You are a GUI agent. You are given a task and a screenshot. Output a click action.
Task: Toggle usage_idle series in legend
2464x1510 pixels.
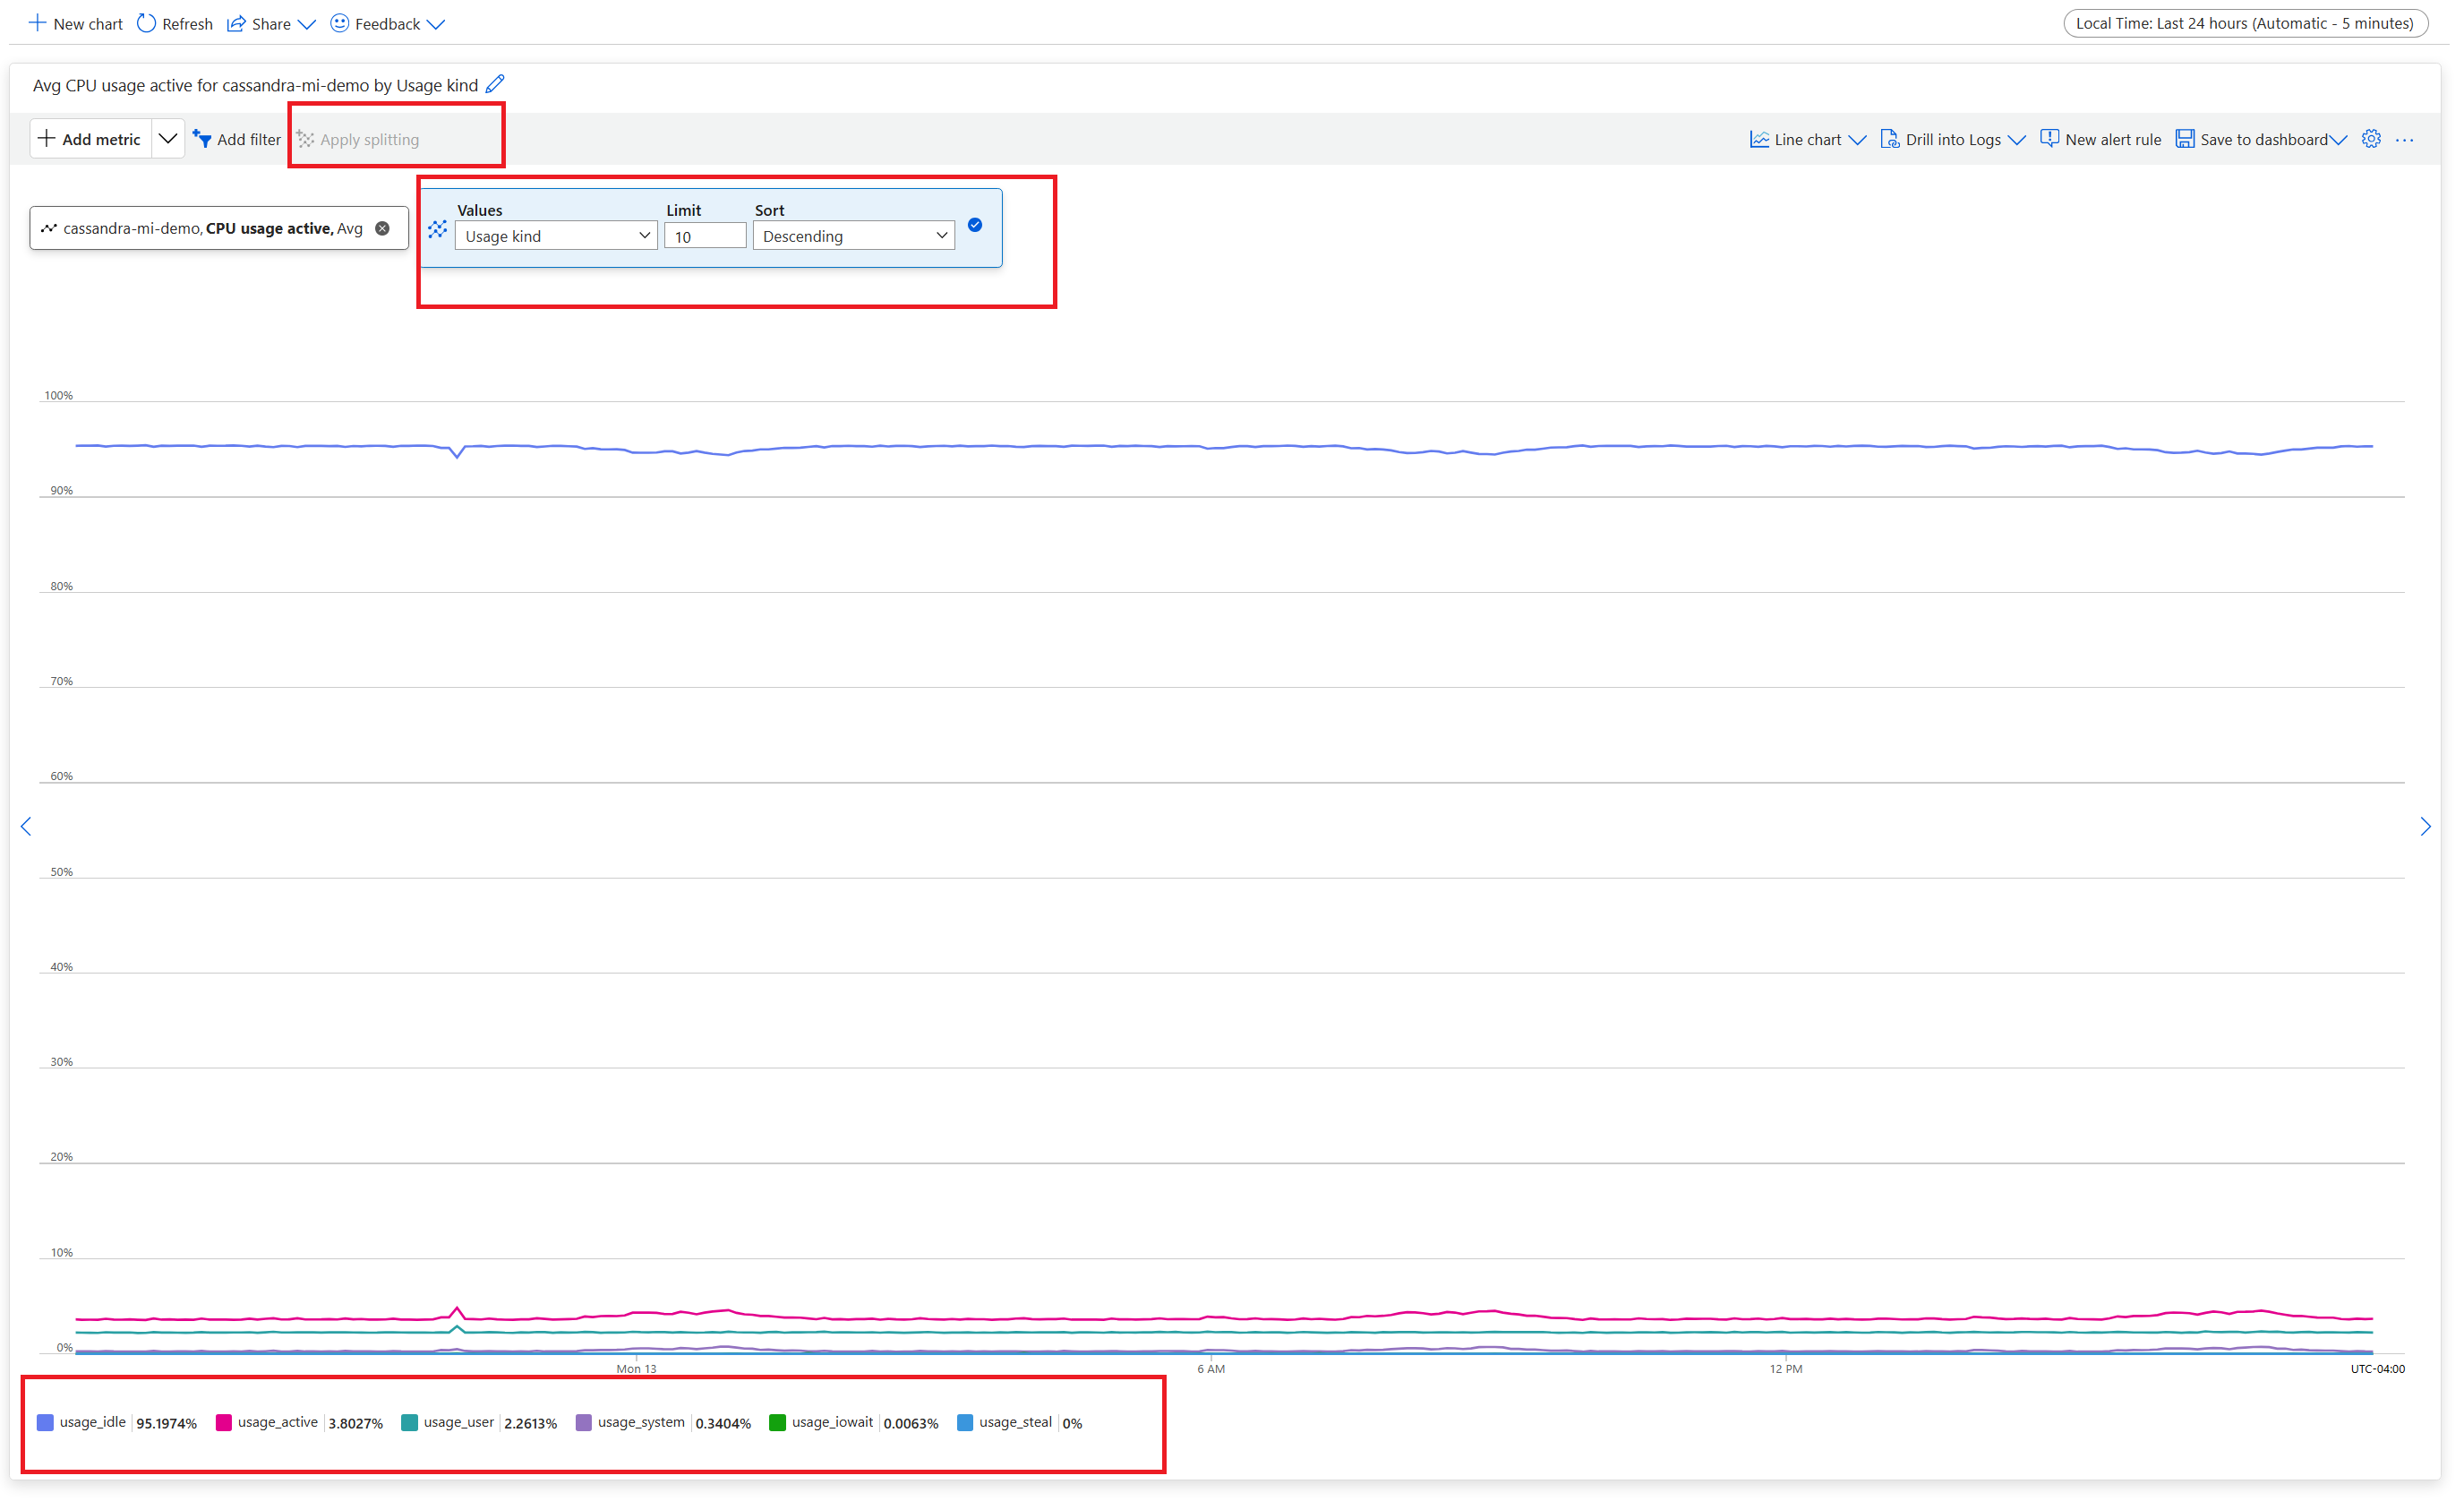click(92, 1422)
